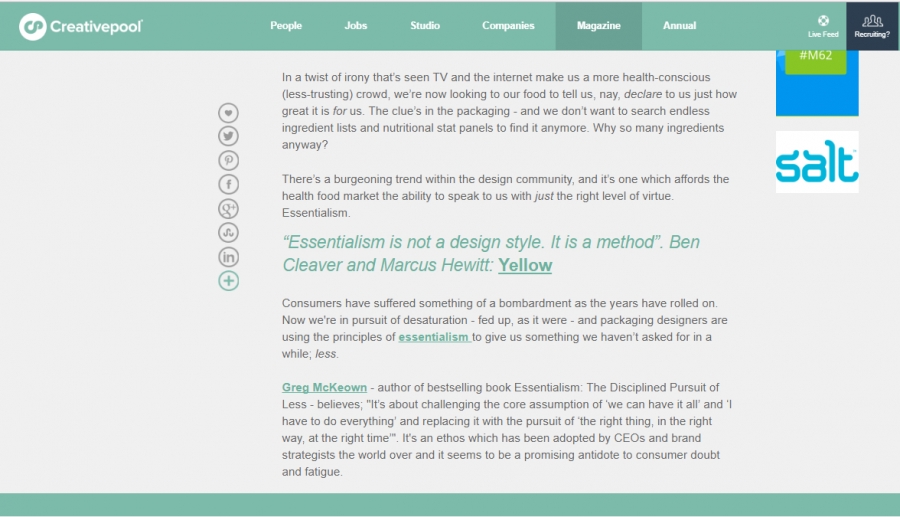Go to Creativepool homepage logo
The image size is (900, 517).
coord(81,26)
